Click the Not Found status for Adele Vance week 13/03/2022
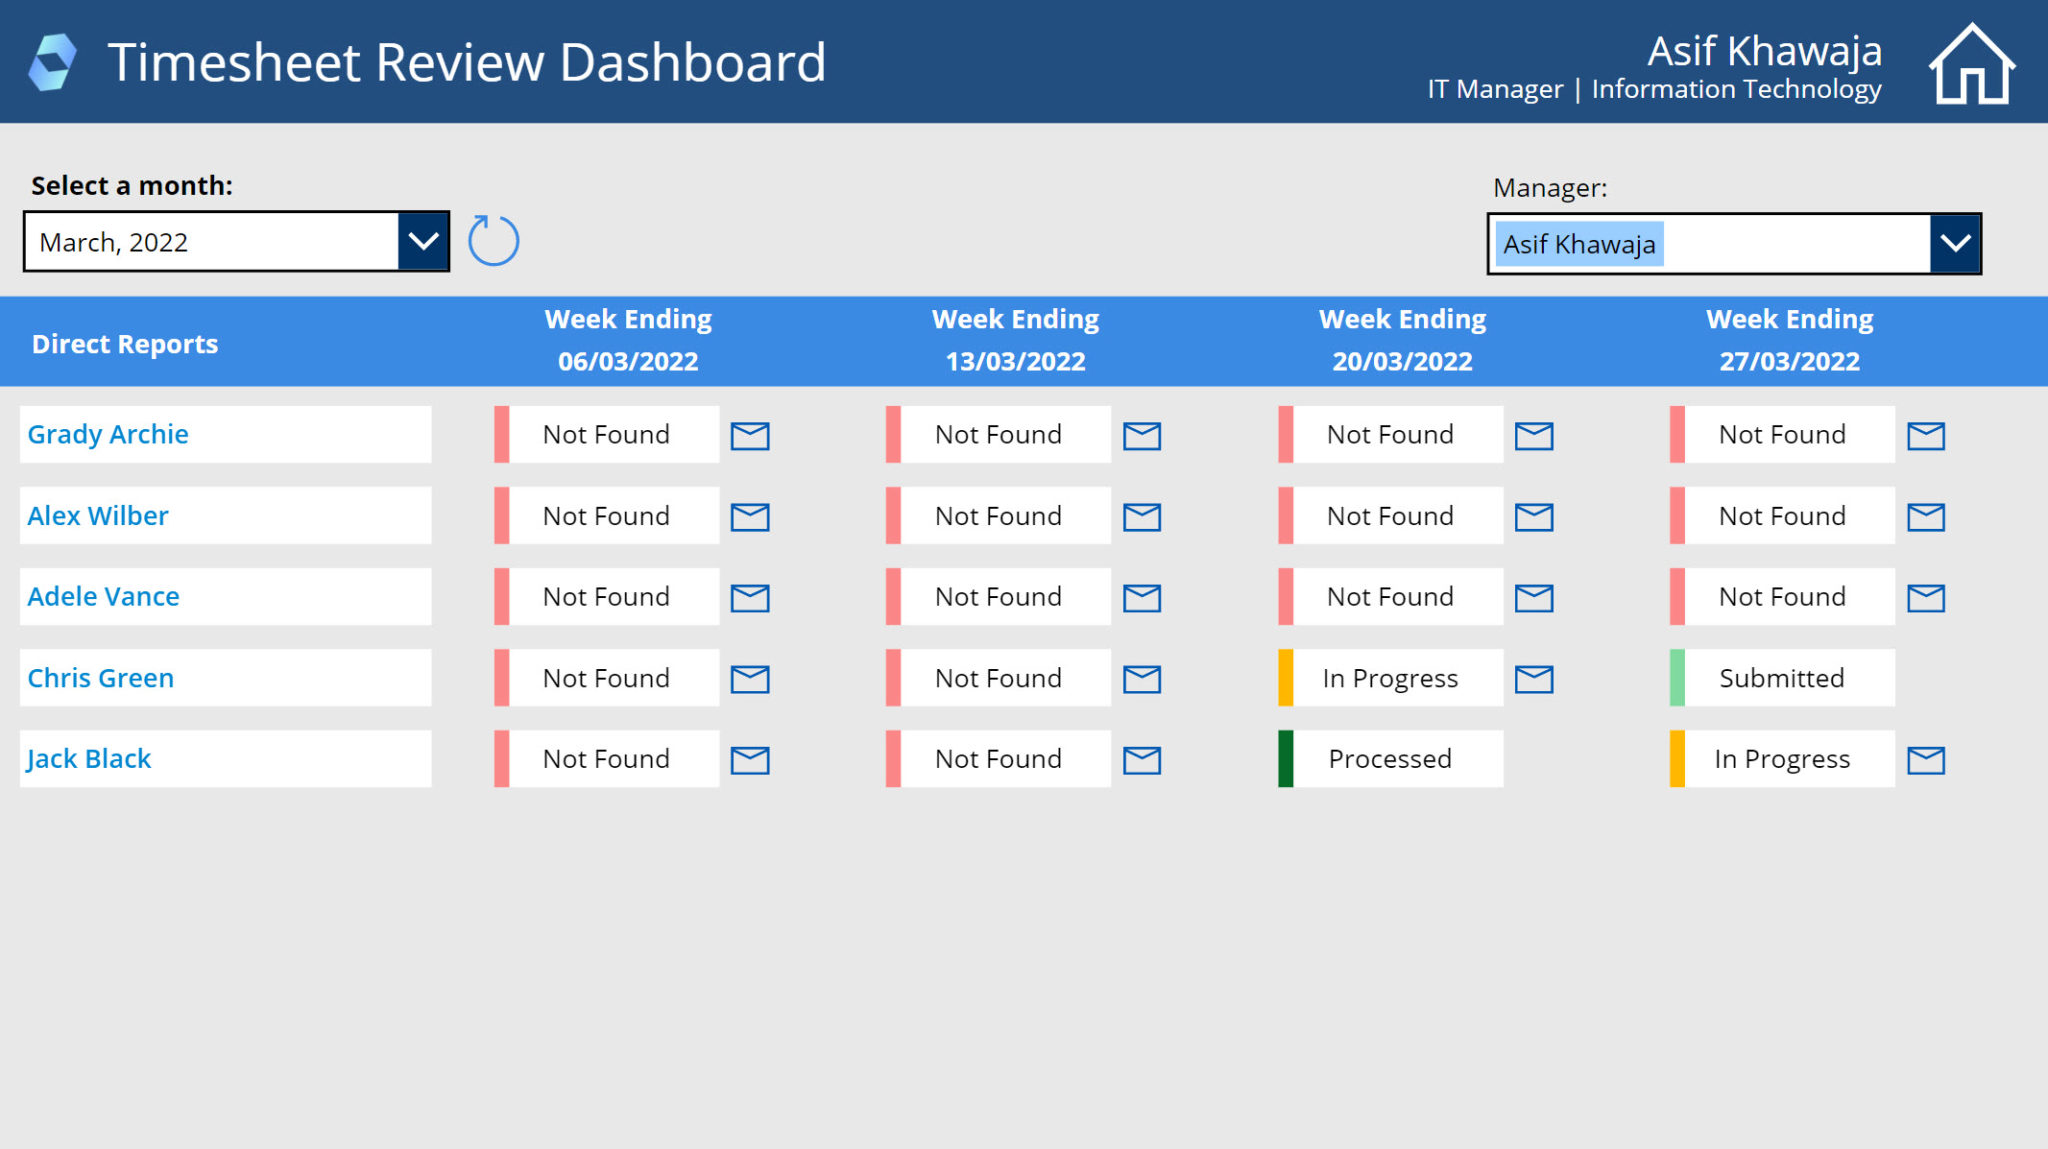 pos(997,596)
